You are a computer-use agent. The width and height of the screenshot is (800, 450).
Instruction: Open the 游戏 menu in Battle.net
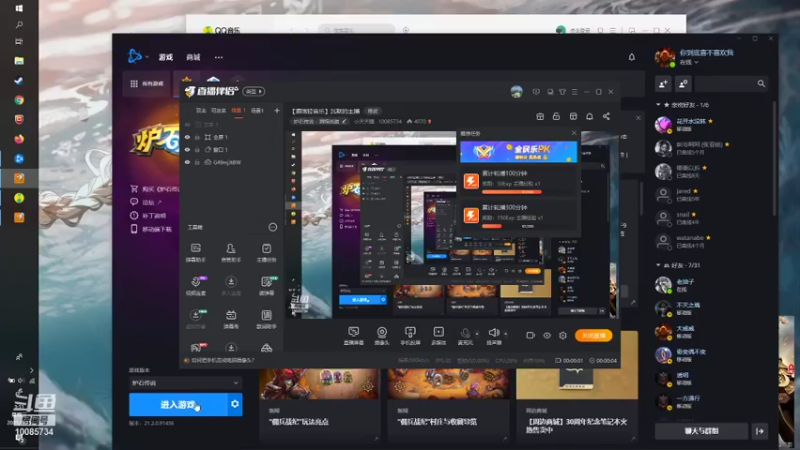tap(166, 57)
